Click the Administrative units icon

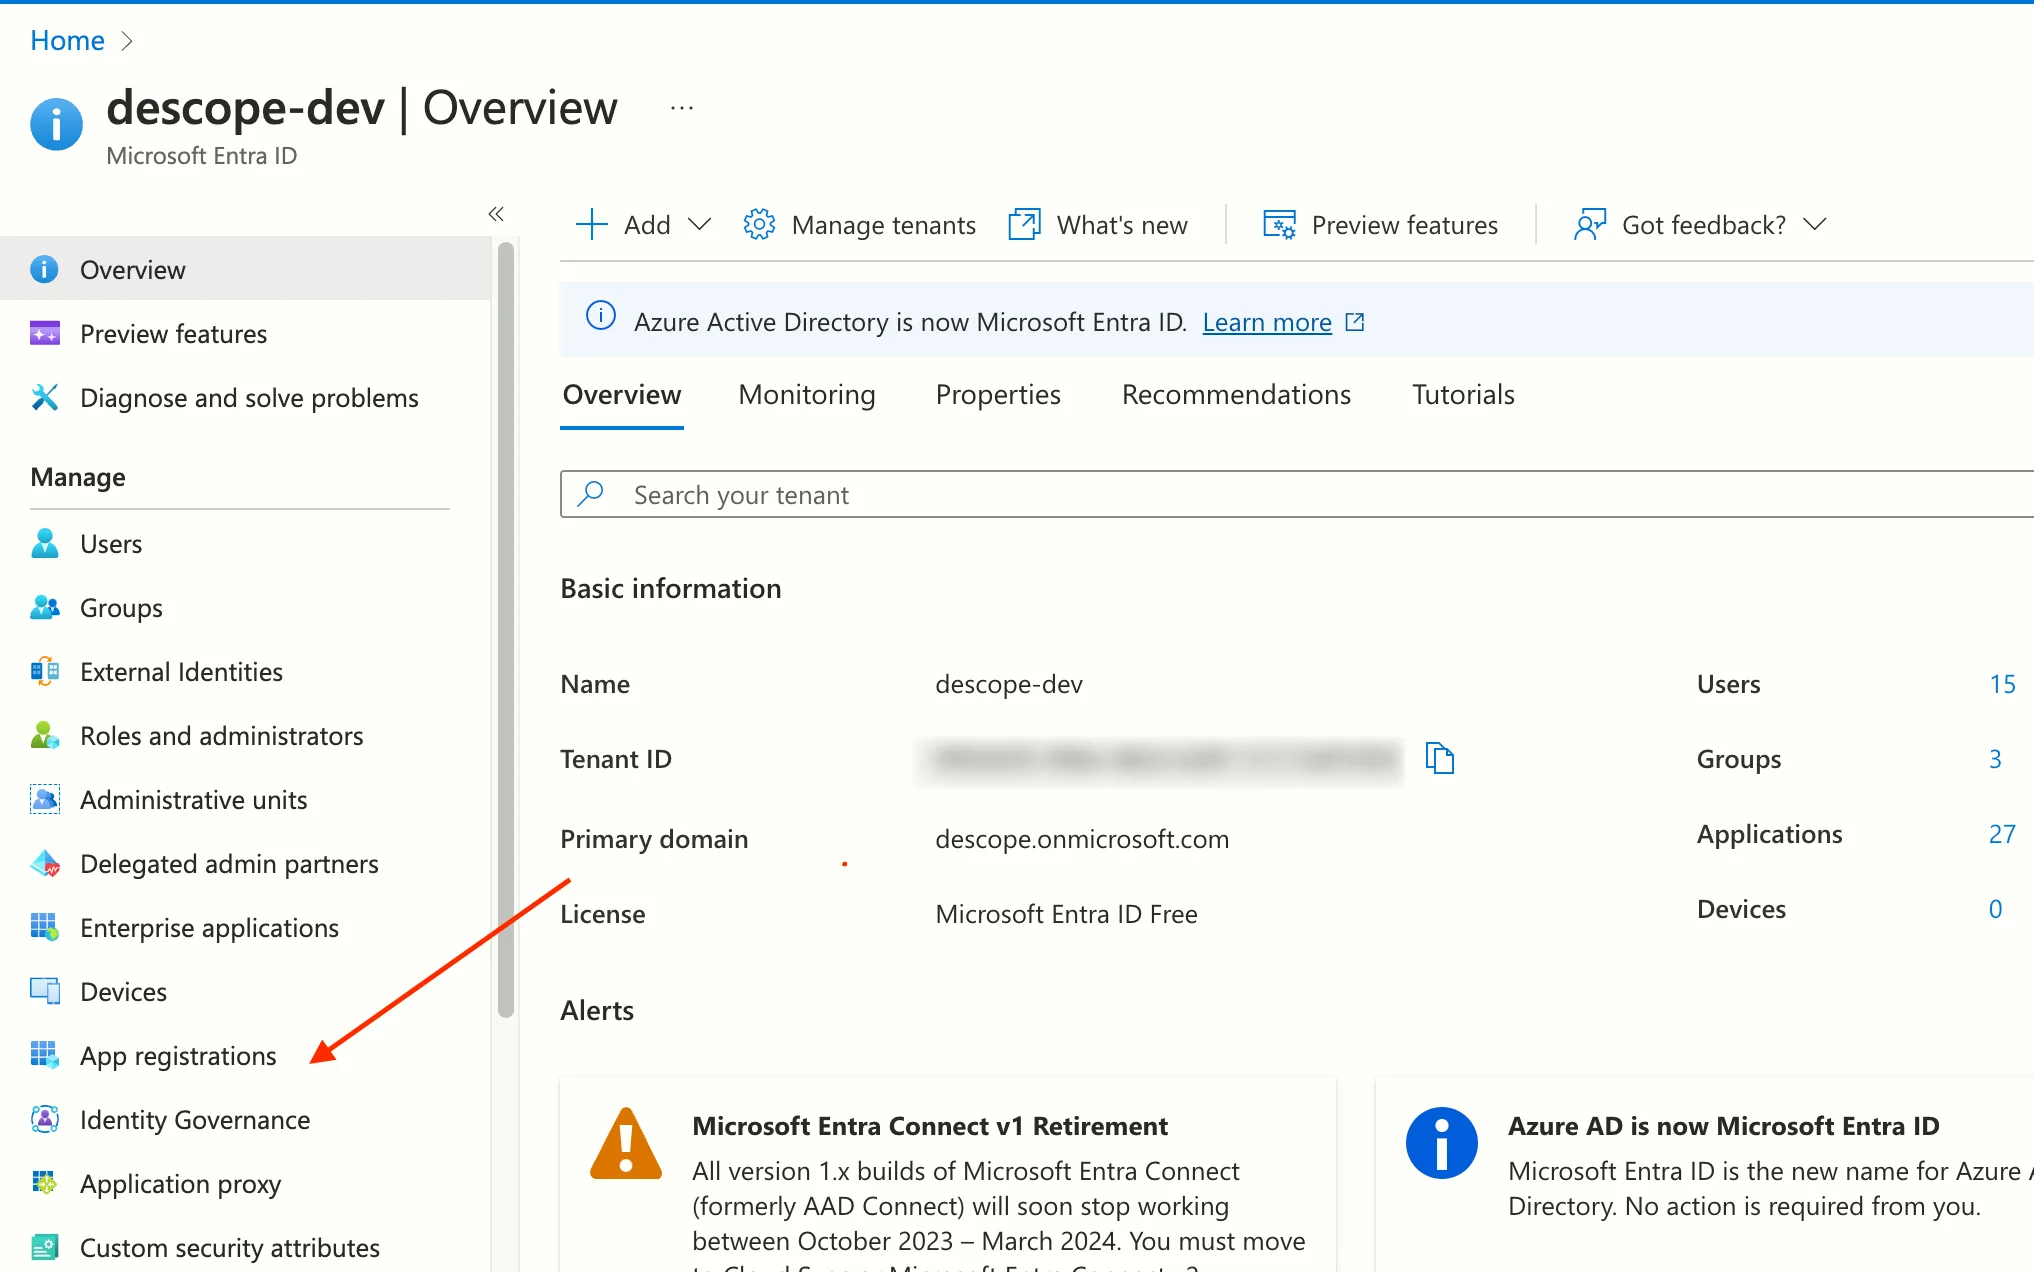pos(44,799)
